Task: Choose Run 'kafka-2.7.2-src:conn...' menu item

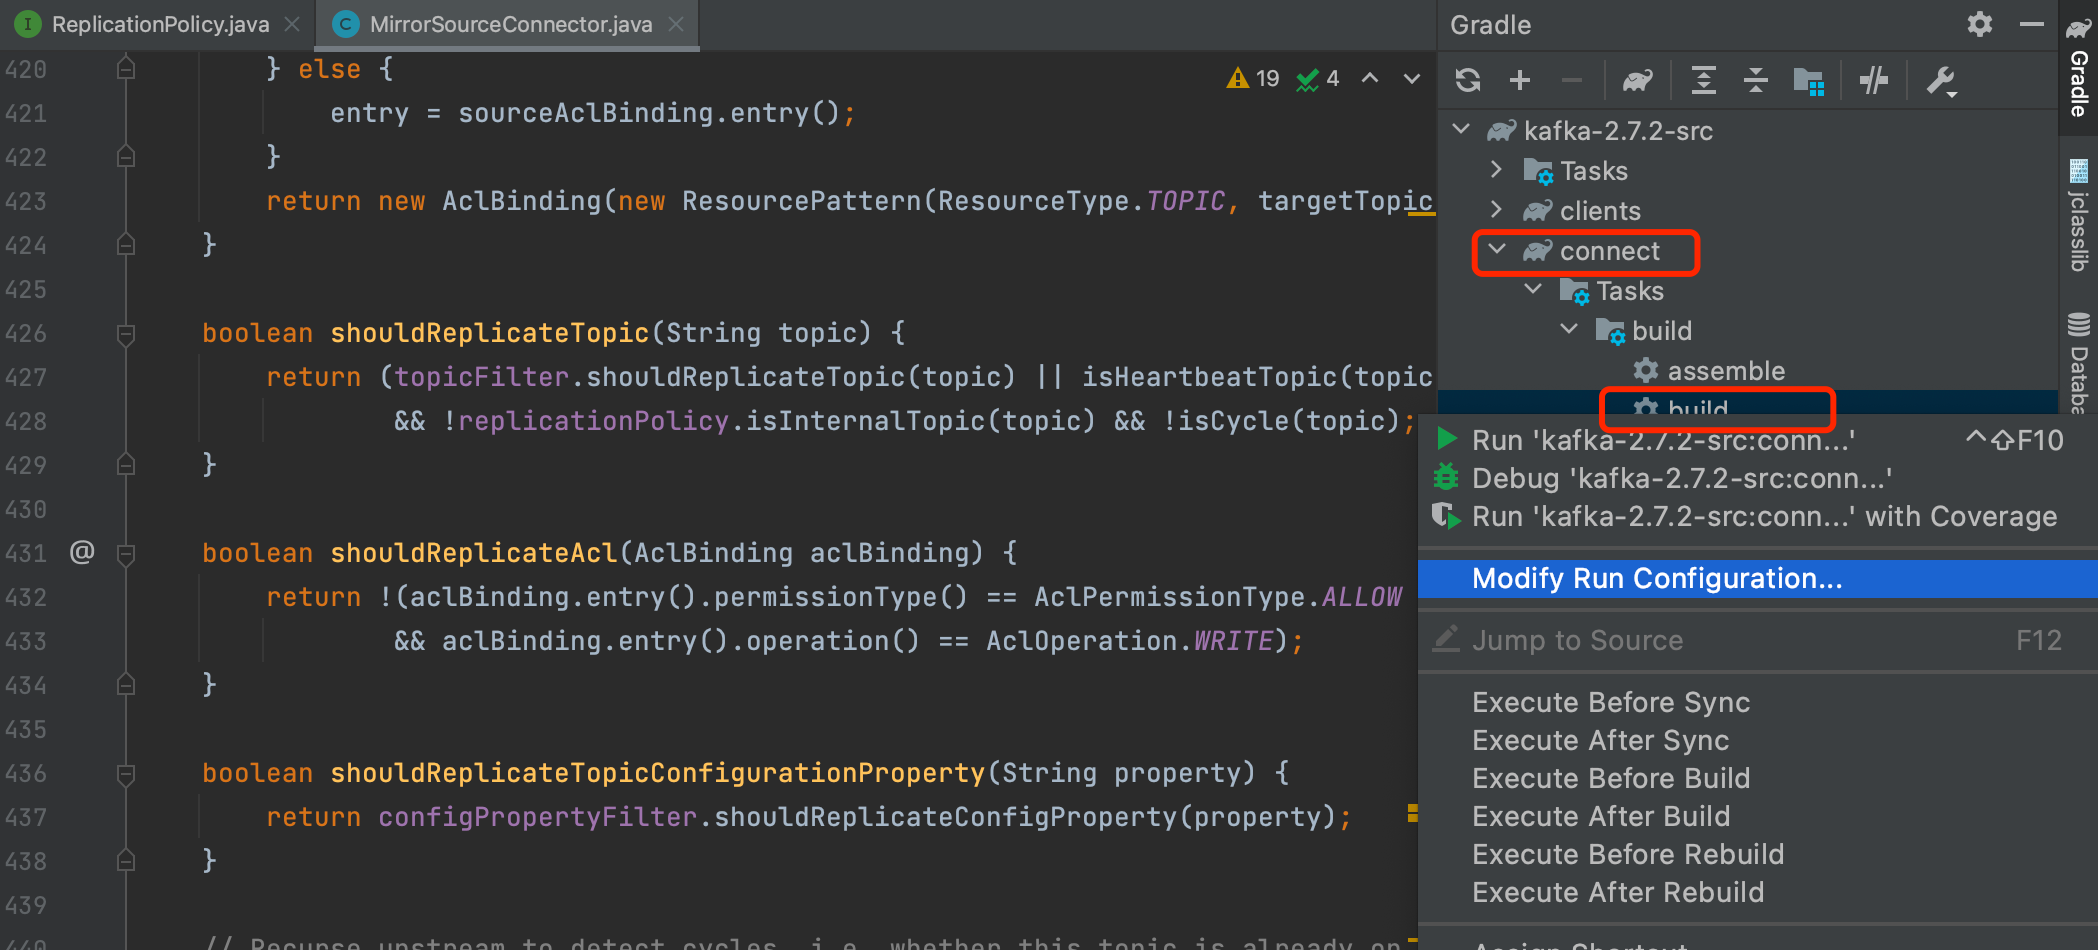Action: tap(1757, 440)
